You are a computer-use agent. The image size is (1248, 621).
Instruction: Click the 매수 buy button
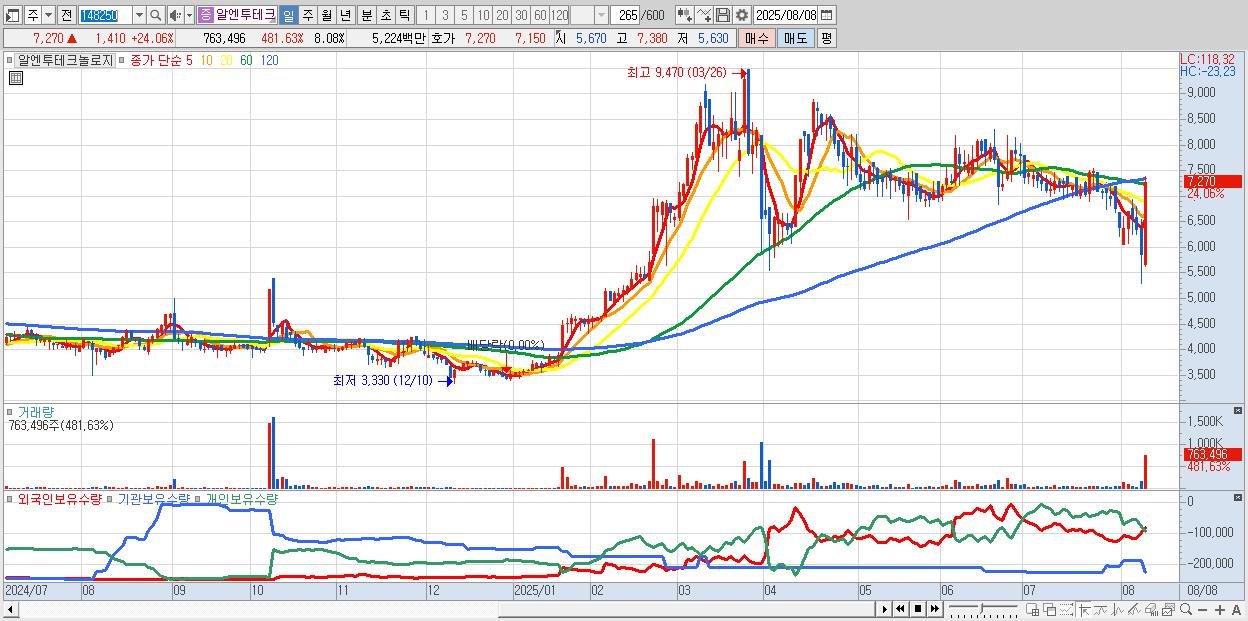click(x=757, y=38)
